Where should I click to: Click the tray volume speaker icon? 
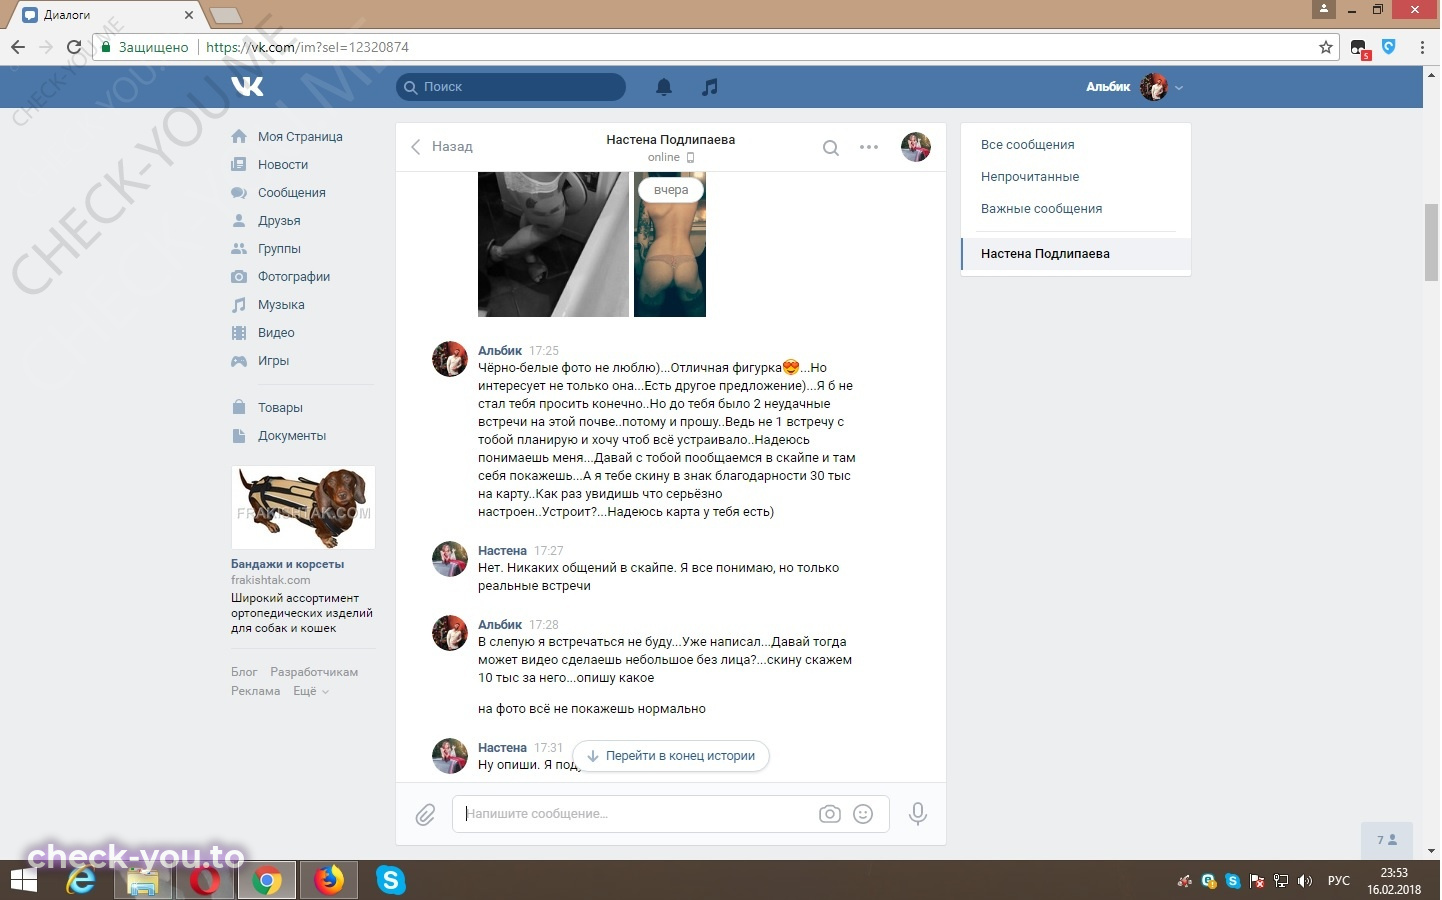pyautogui.click(x=1304, y=881)
